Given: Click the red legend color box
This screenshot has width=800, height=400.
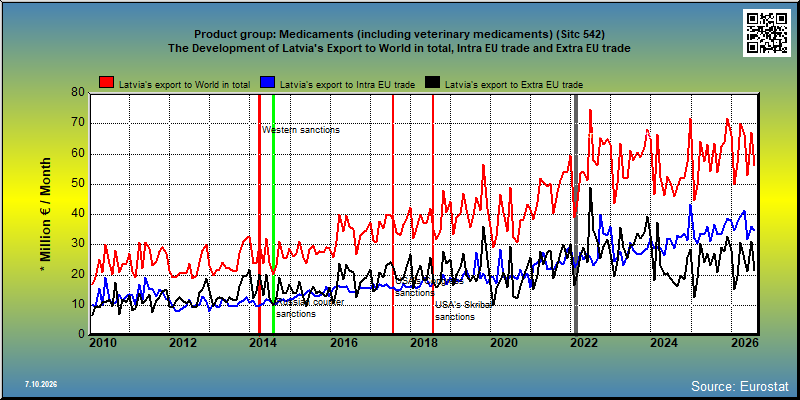Looking at the screenshot, I should tap(107, 83).
